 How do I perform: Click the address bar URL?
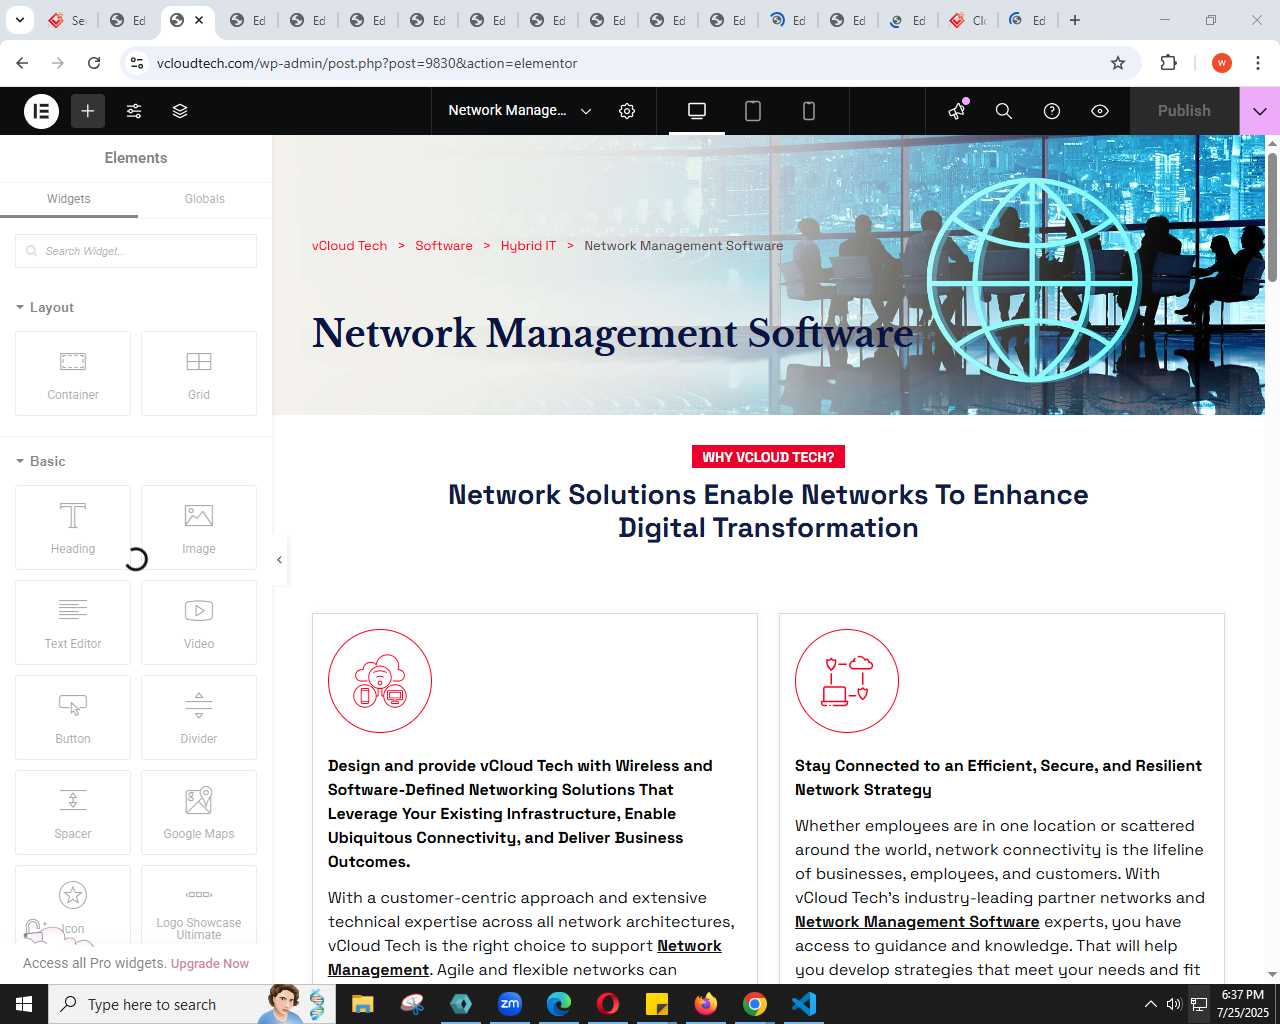click(367, 63)
